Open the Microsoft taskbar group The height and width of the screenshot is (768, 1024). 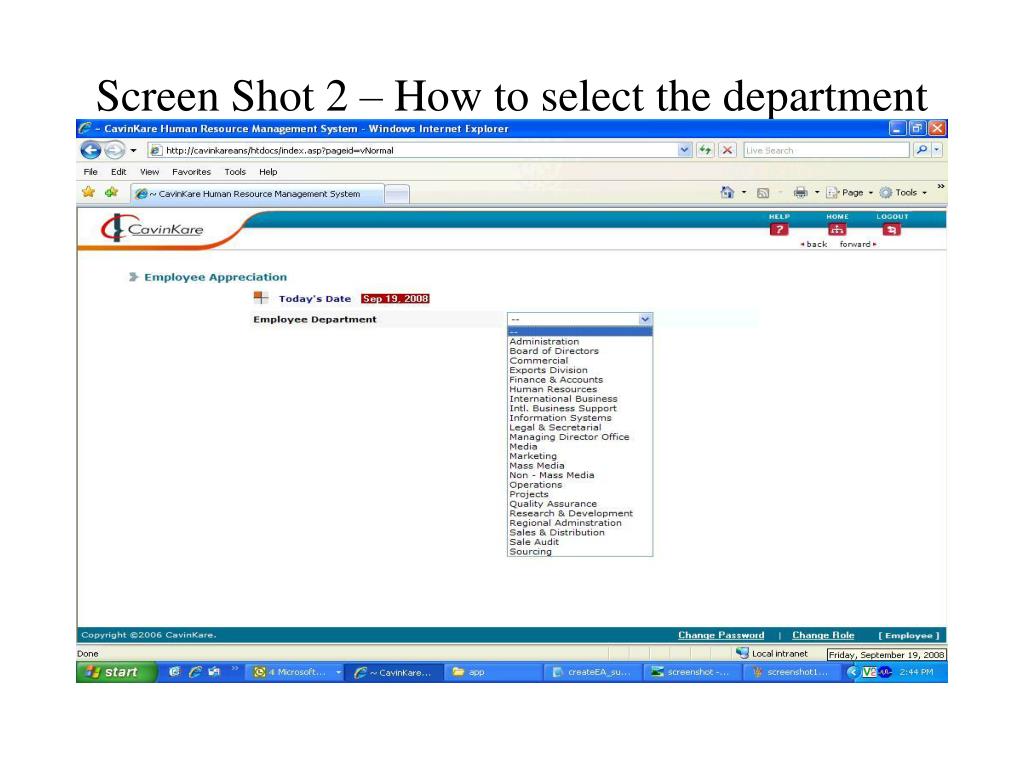pos(297,672)
